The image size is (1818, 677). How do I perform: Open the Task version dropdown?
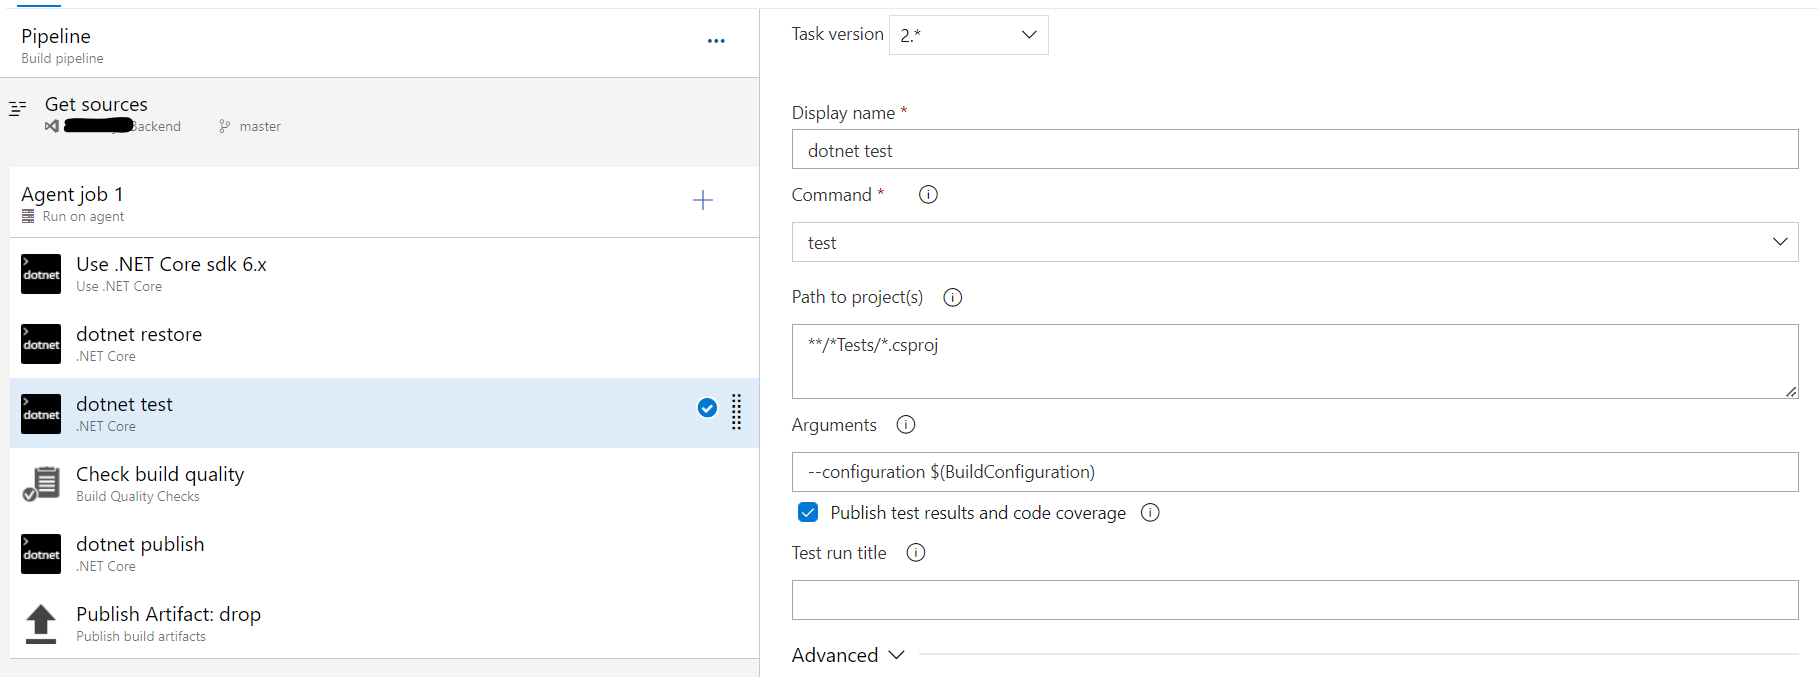tap(968, 35)
